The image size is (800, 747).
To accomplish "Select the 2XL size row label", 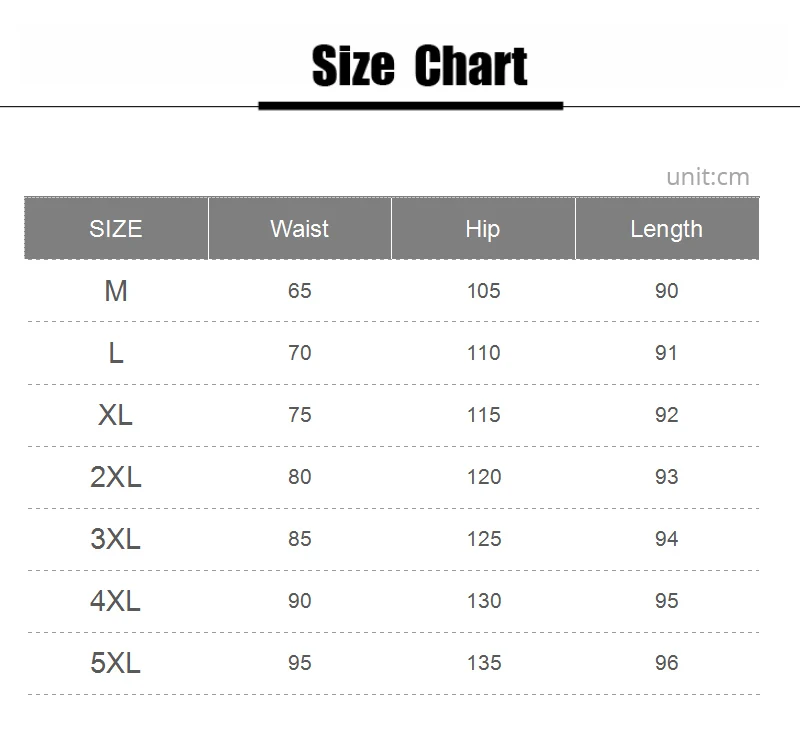I will click(116, 477).
